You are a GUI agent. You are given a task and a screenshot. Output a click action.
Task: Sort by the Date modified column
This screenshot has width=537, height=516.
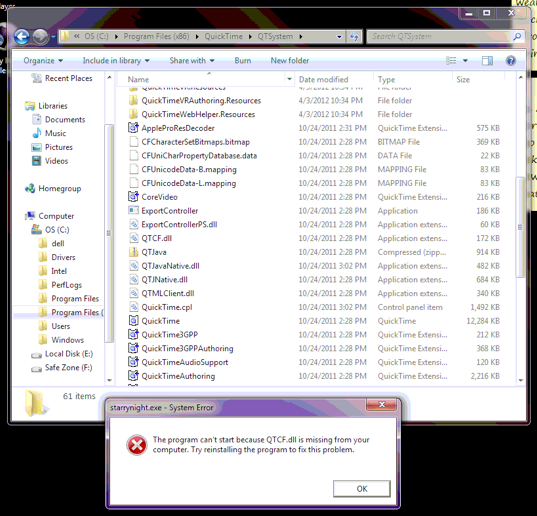[323, 79]
